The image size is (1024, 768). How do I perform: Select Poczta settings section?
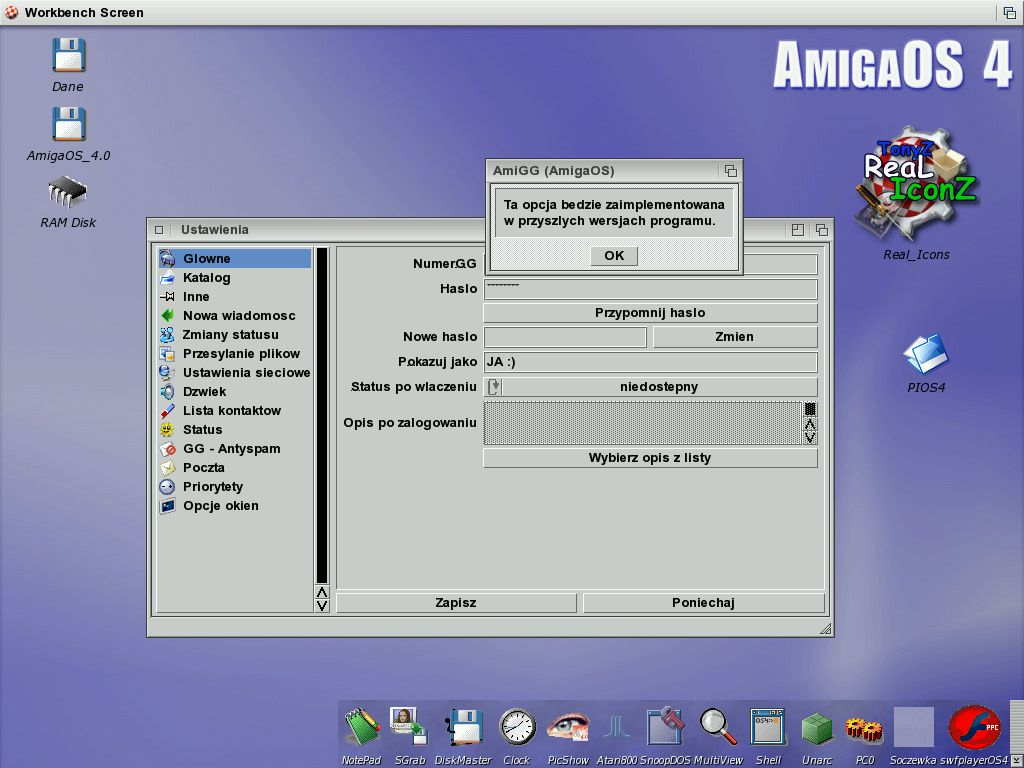(x=235, y=468)
